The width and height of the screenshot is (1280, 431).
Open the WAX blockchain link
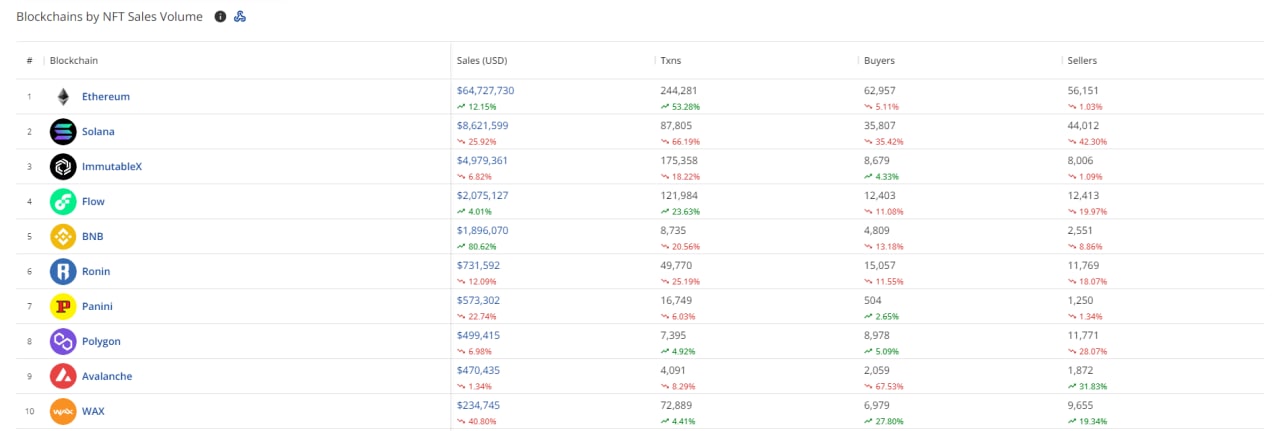click(x=93, y=412)
